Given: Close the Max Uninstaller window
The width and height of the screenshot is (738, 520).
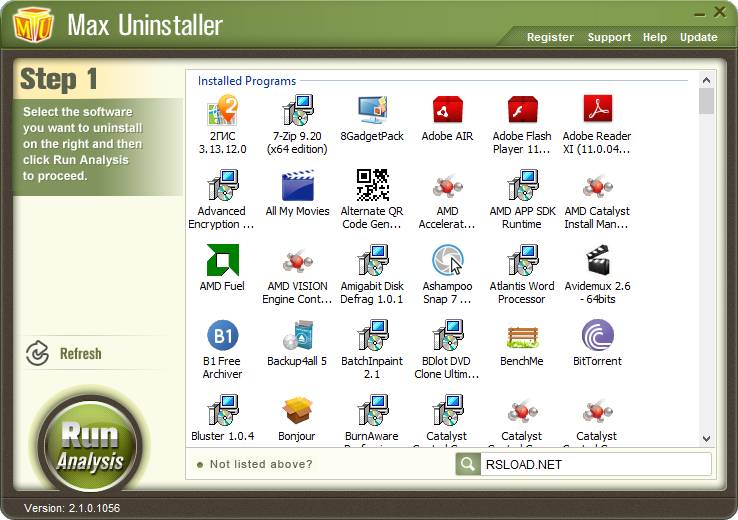Looking at the screenshot, I should pos(720,12).
